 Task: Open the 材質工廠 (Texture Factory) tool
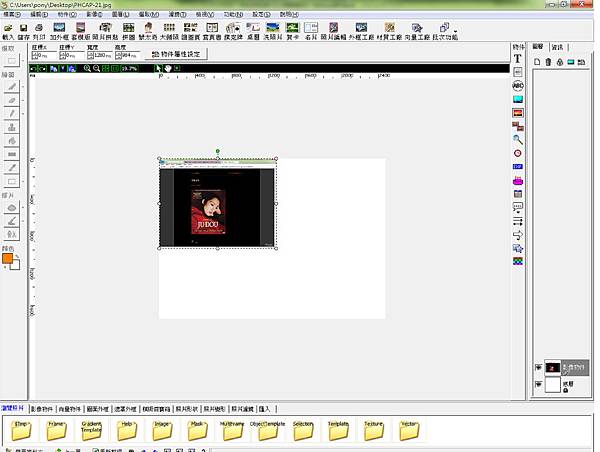pos(389,31)
